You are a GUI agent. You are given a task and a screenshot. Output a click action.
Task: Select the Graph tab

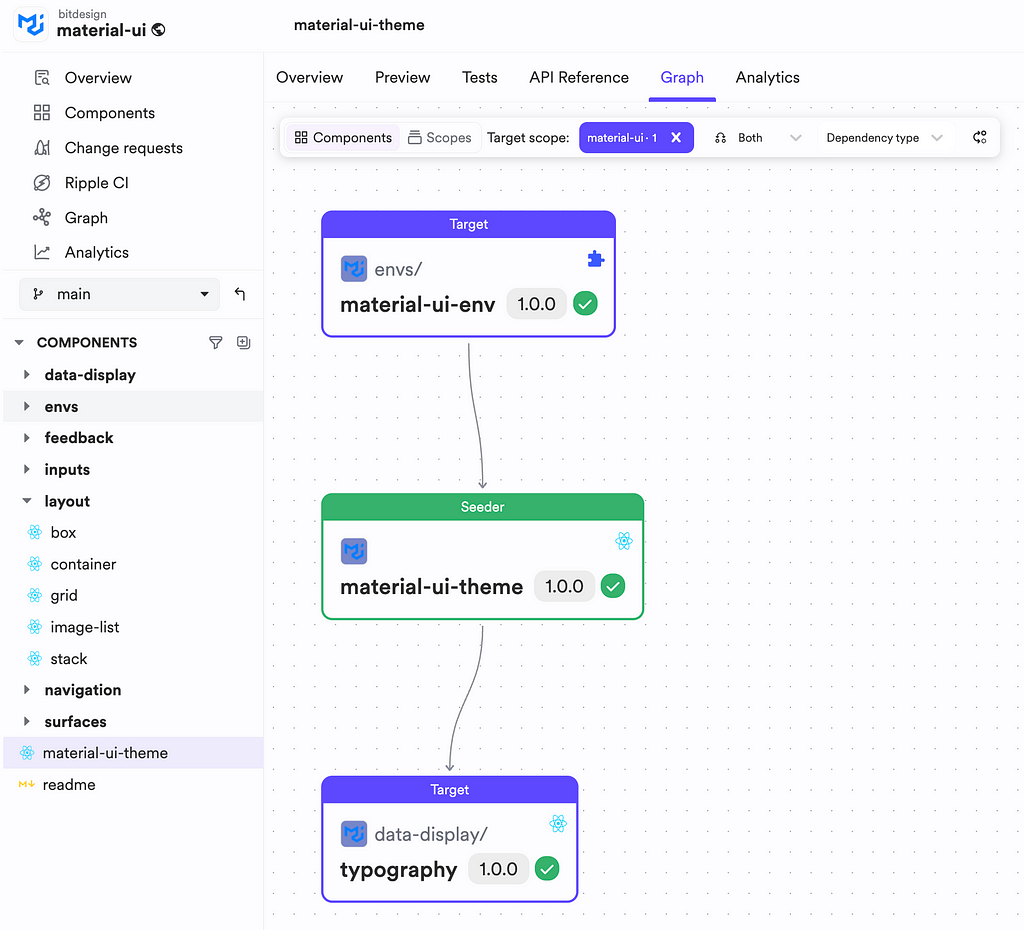[682, 78]
